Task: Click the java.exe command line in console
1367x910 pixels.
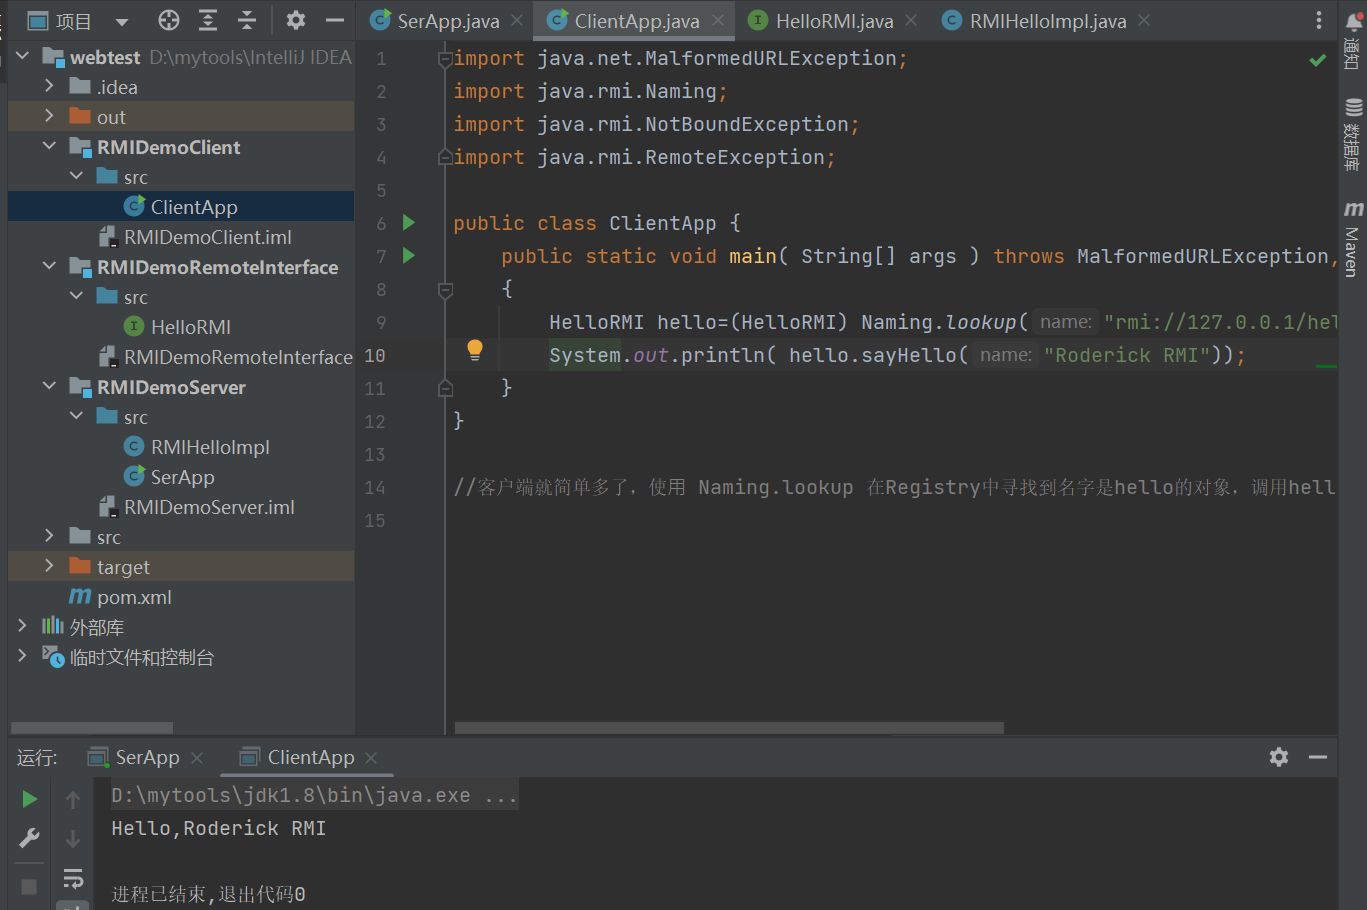Action: (x=314, y=795)
